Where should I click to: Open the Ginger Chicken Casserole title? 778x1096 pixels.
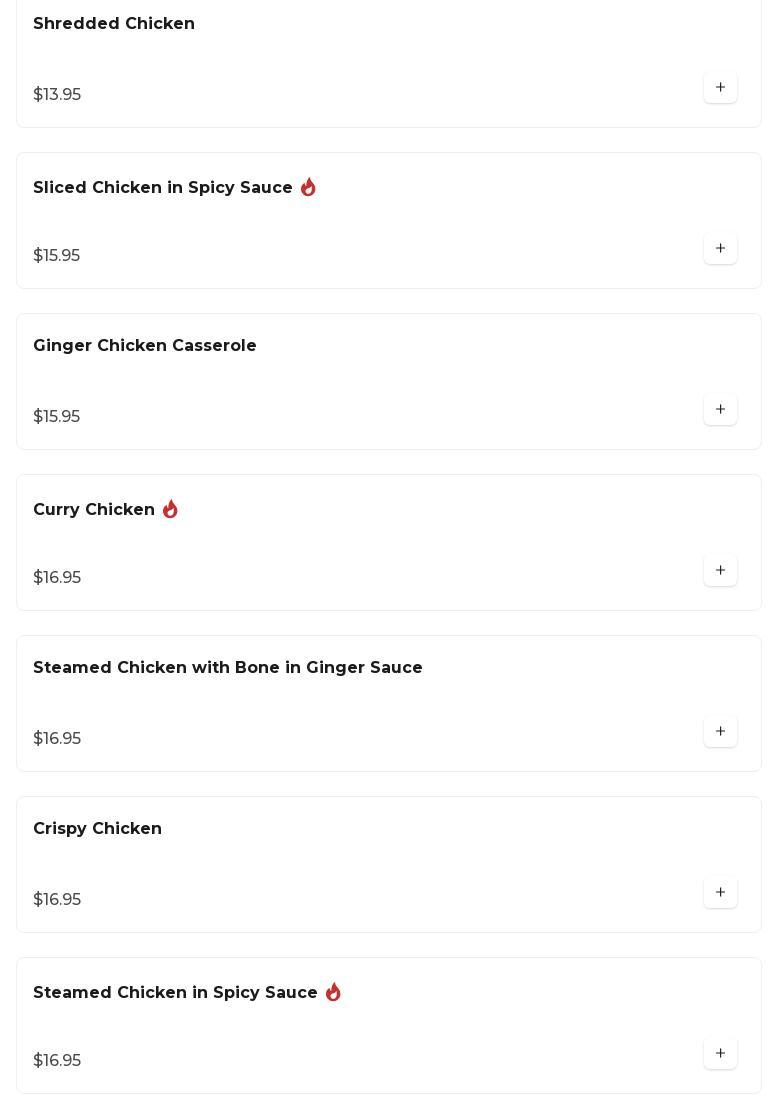(145, 346)
